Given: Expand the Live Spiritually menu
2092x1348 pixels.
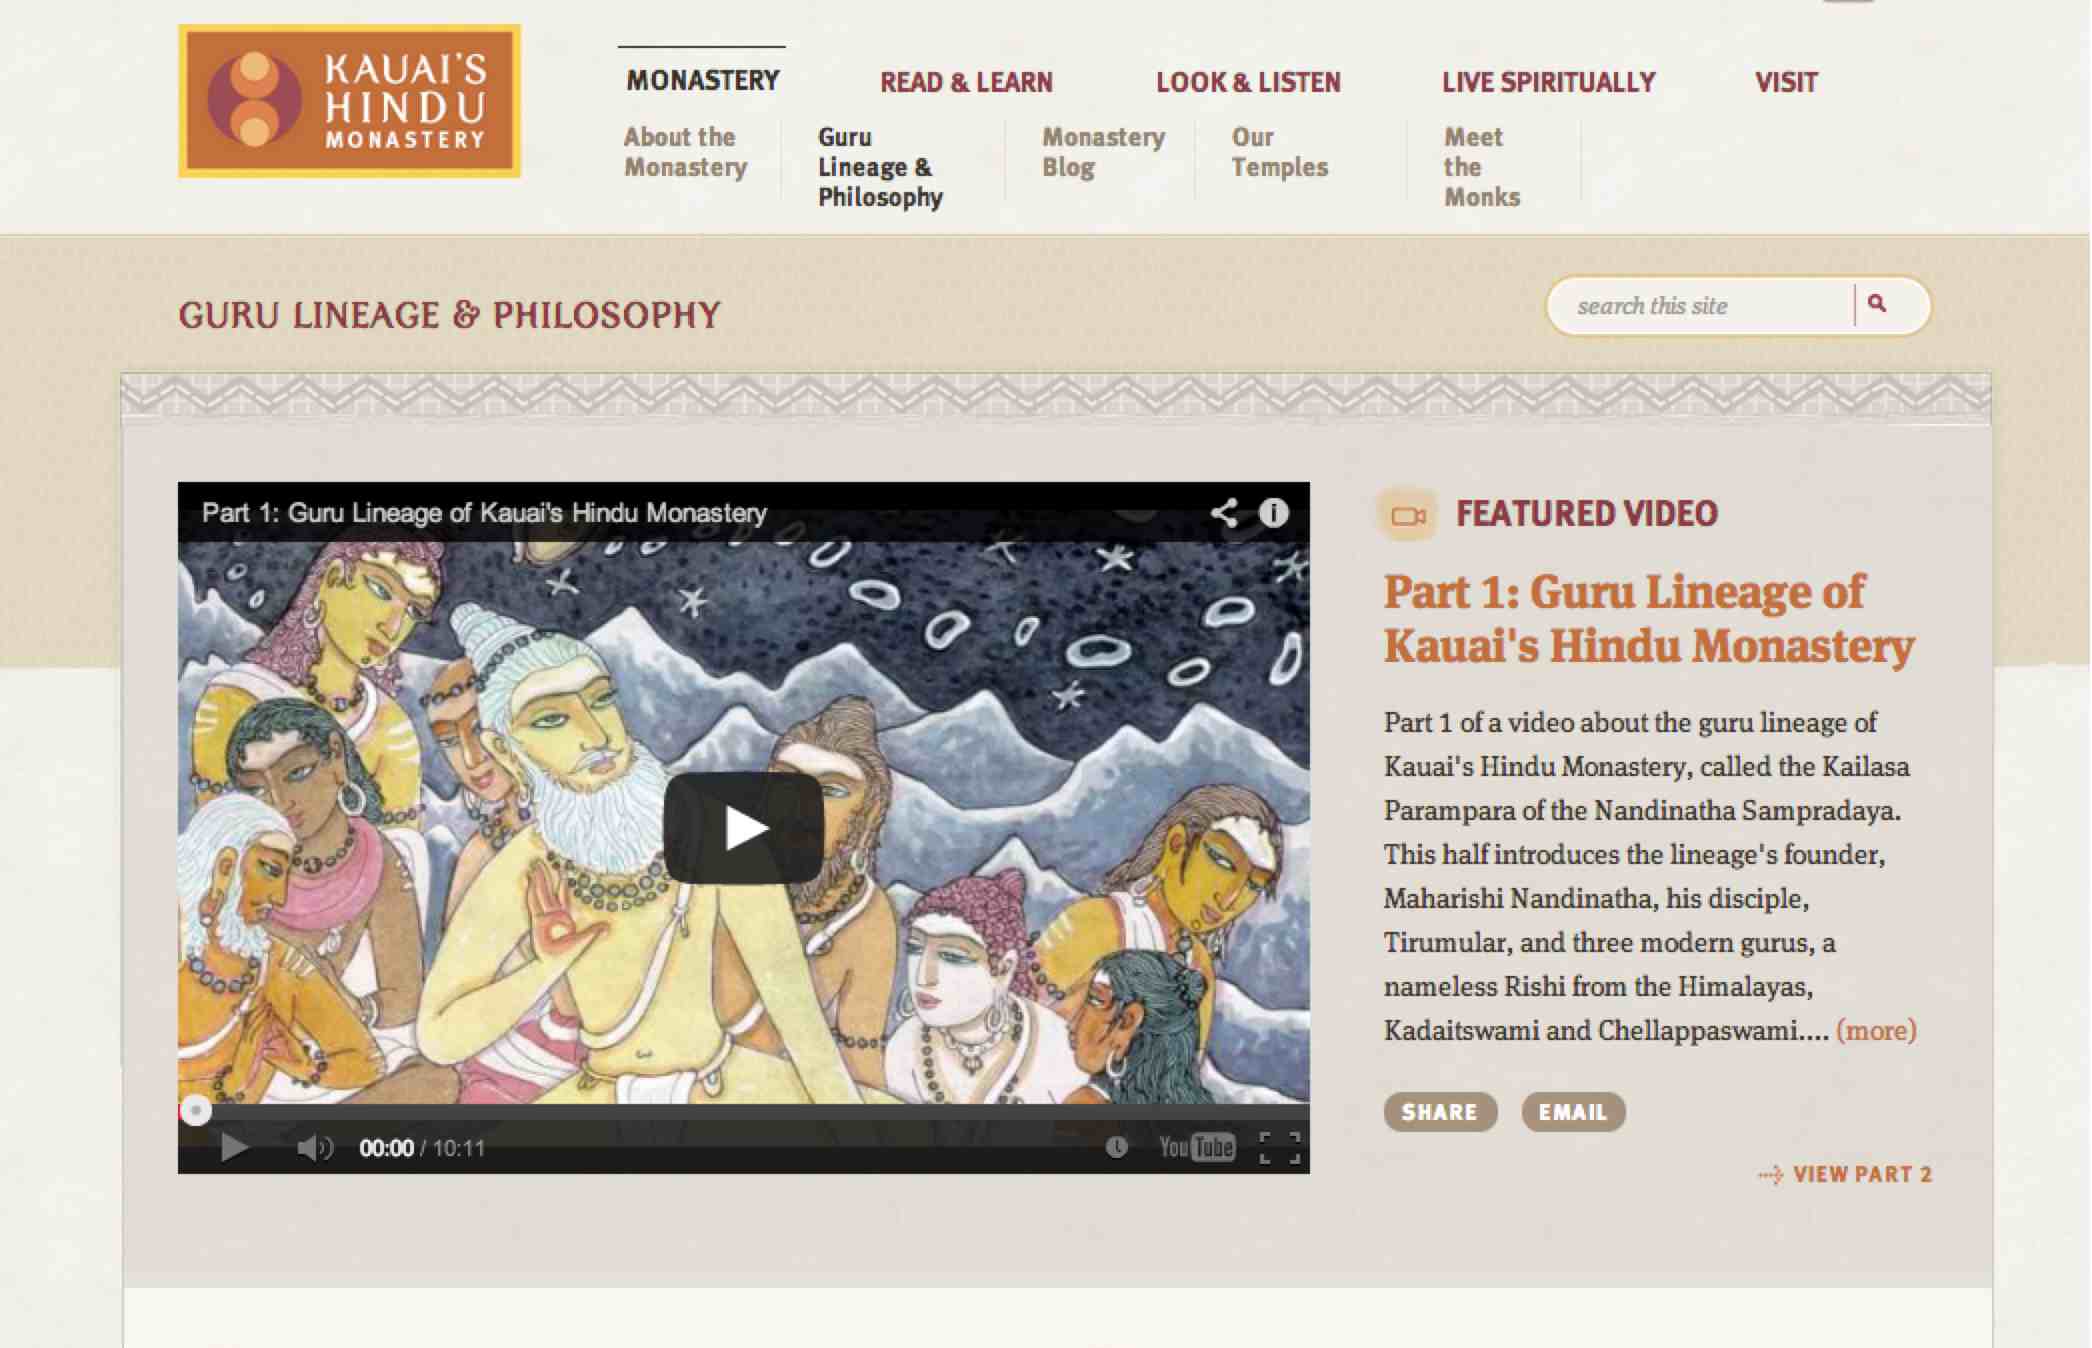Looking at the screenshot, I should pyautogui.click(x=1548, y=82).
